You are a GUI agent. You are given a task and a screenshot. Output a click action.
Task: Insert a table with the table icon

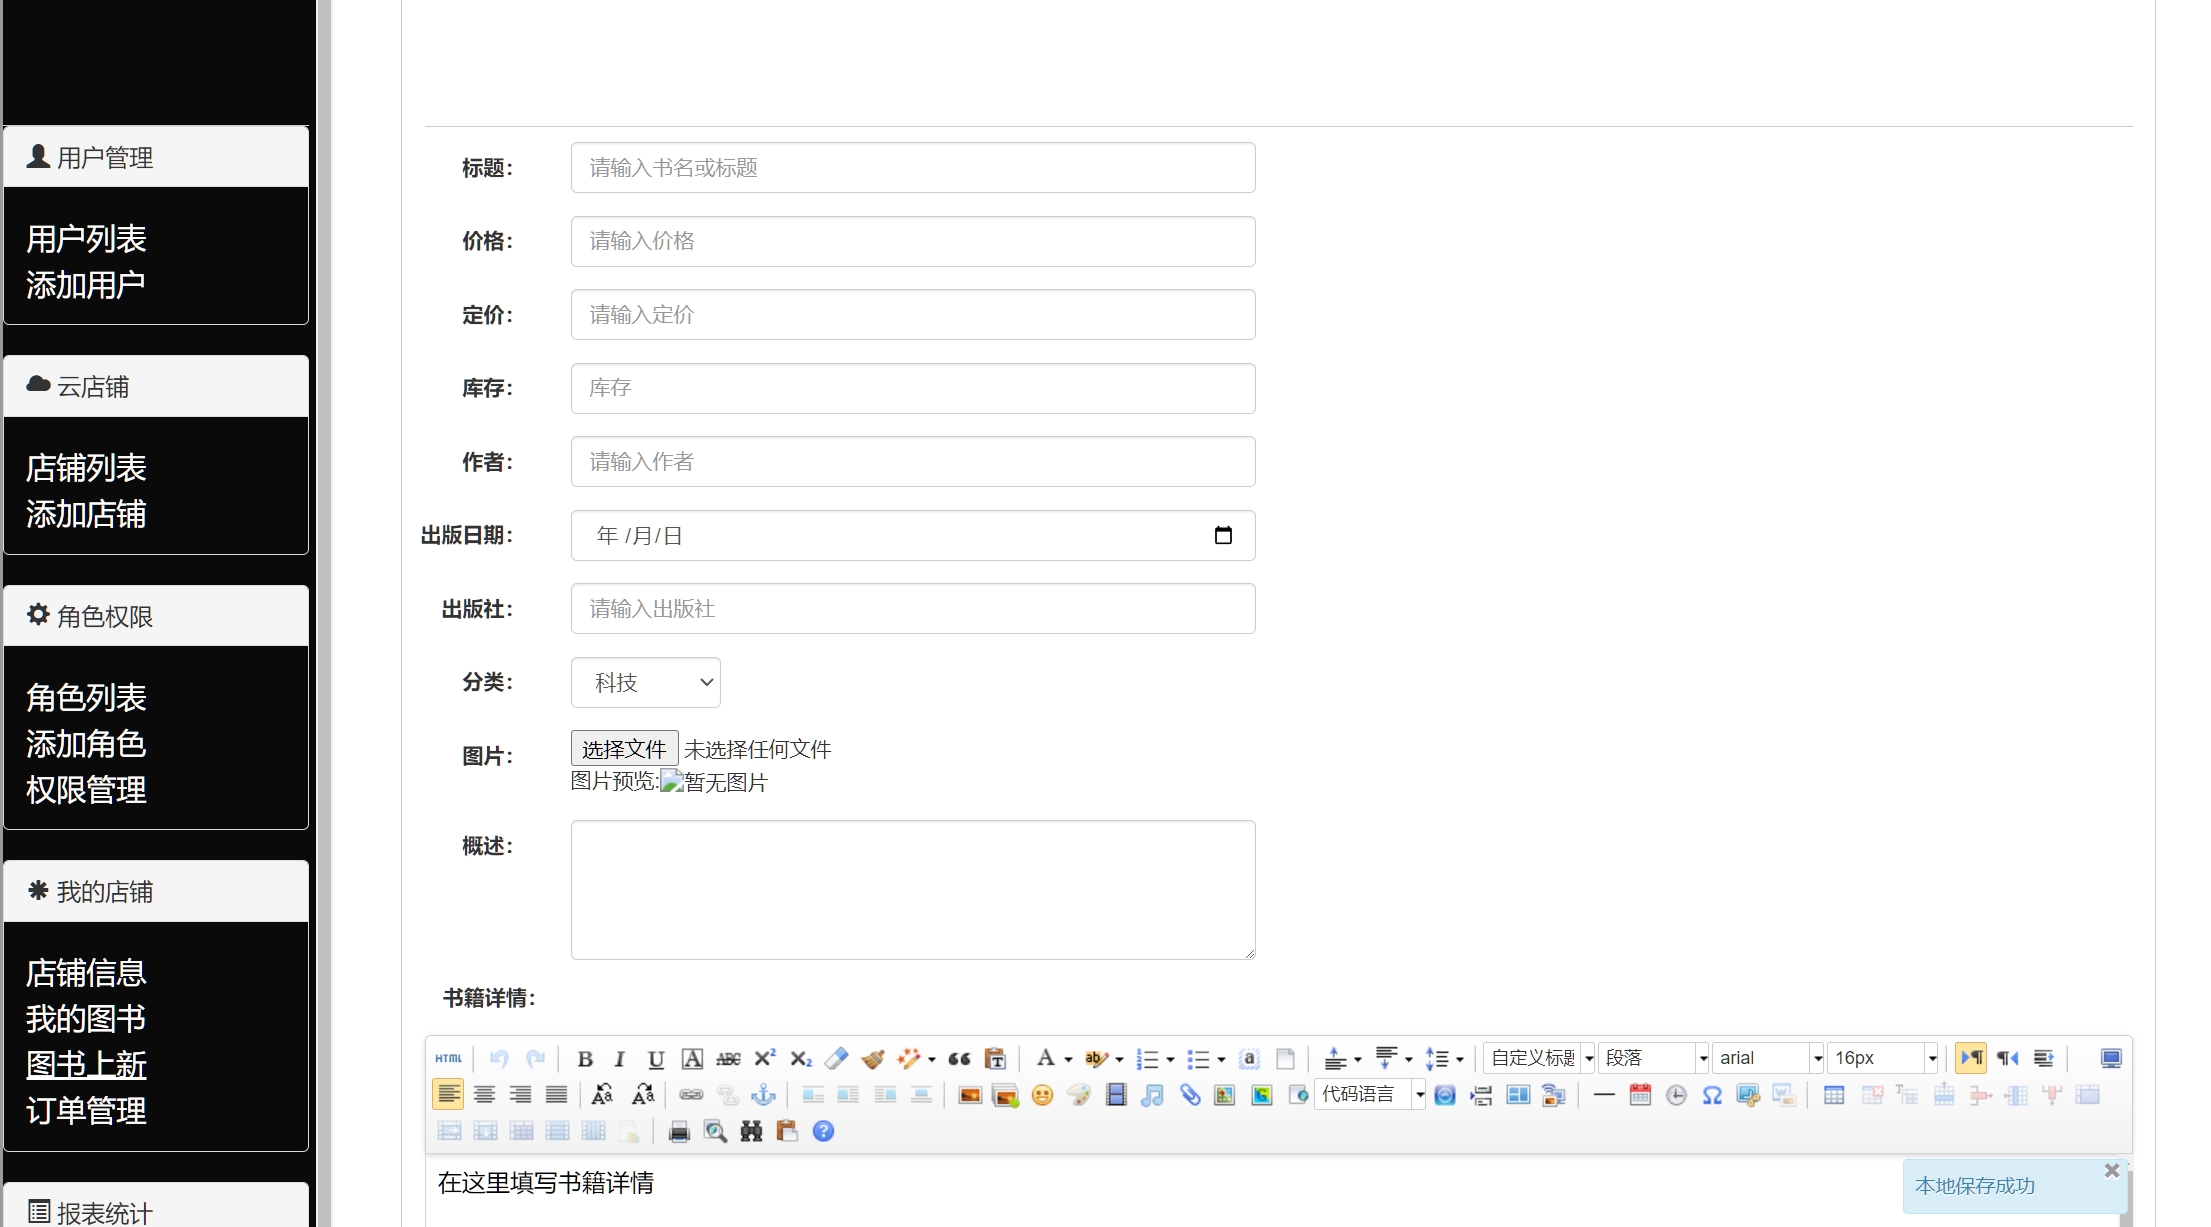[1834, 1095]
